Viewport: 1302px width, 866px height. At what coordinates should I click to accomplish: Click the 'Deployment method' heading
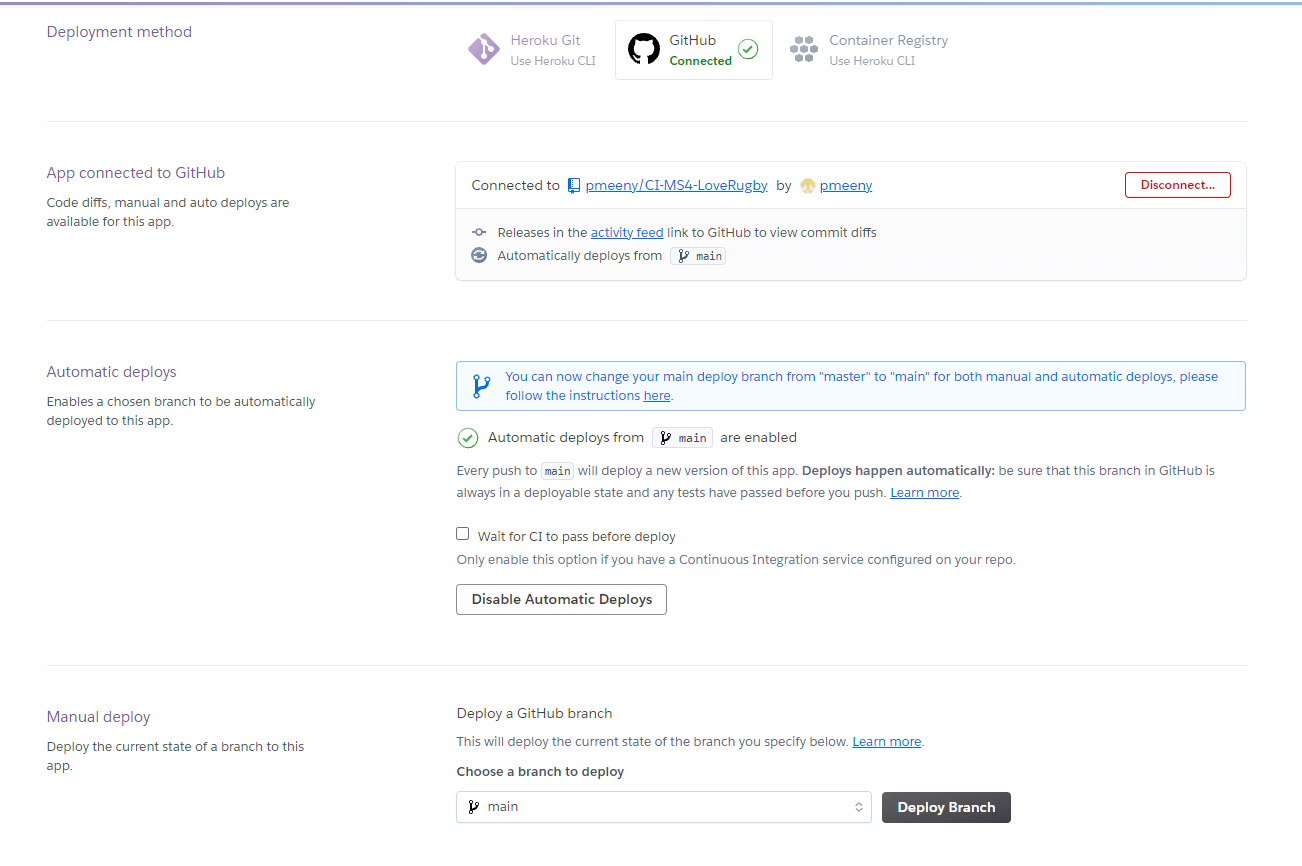click(119, 31)
